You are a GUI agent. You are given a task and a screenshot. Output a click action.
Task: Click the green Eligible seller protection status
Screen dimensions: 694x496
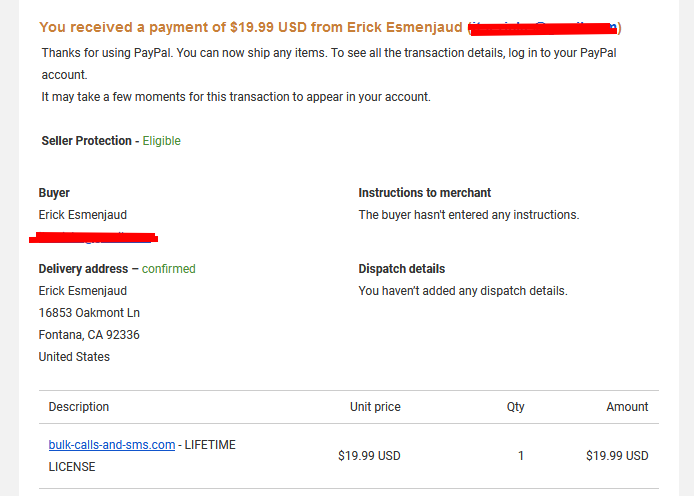click(162, 141)
